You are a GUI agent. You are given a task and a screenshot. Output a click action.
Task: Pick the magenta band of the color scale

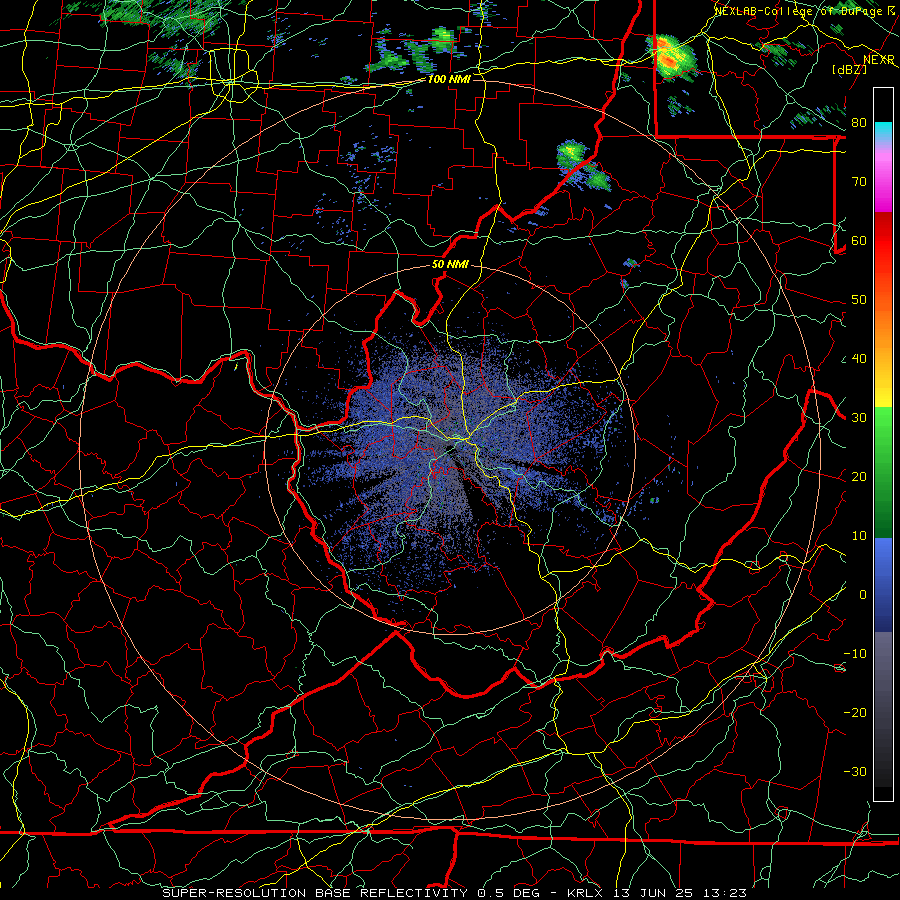pyautogui.click(x=883, y=184)
